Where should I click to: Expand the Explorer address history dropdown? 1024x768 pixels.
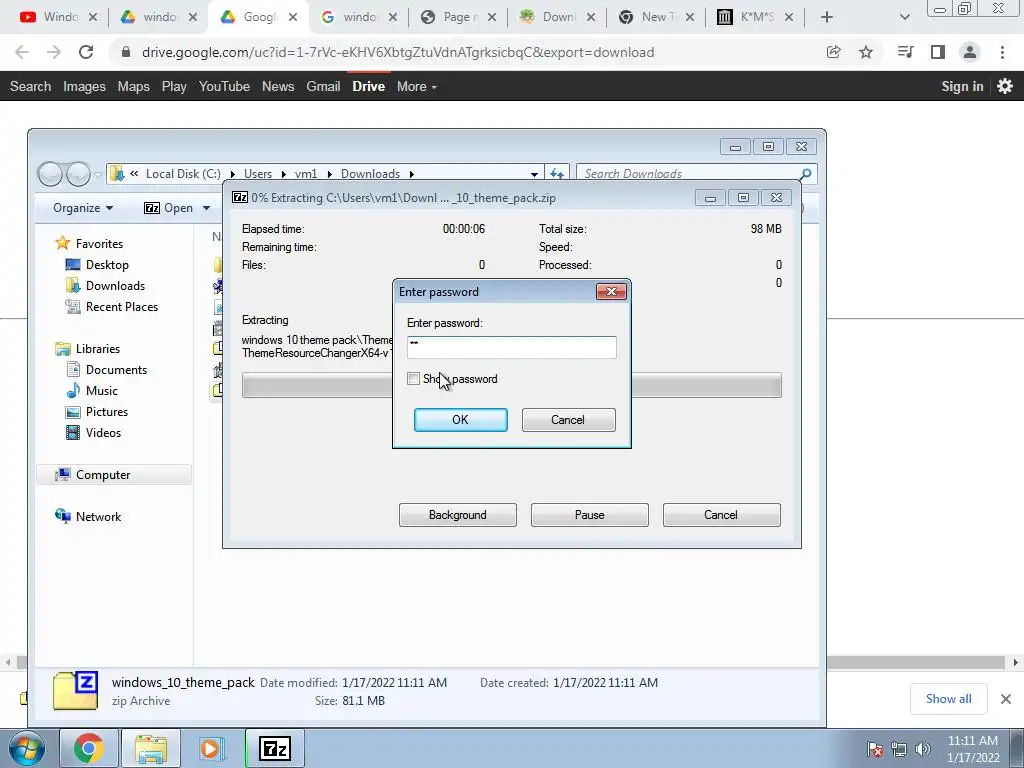point(534,174)
